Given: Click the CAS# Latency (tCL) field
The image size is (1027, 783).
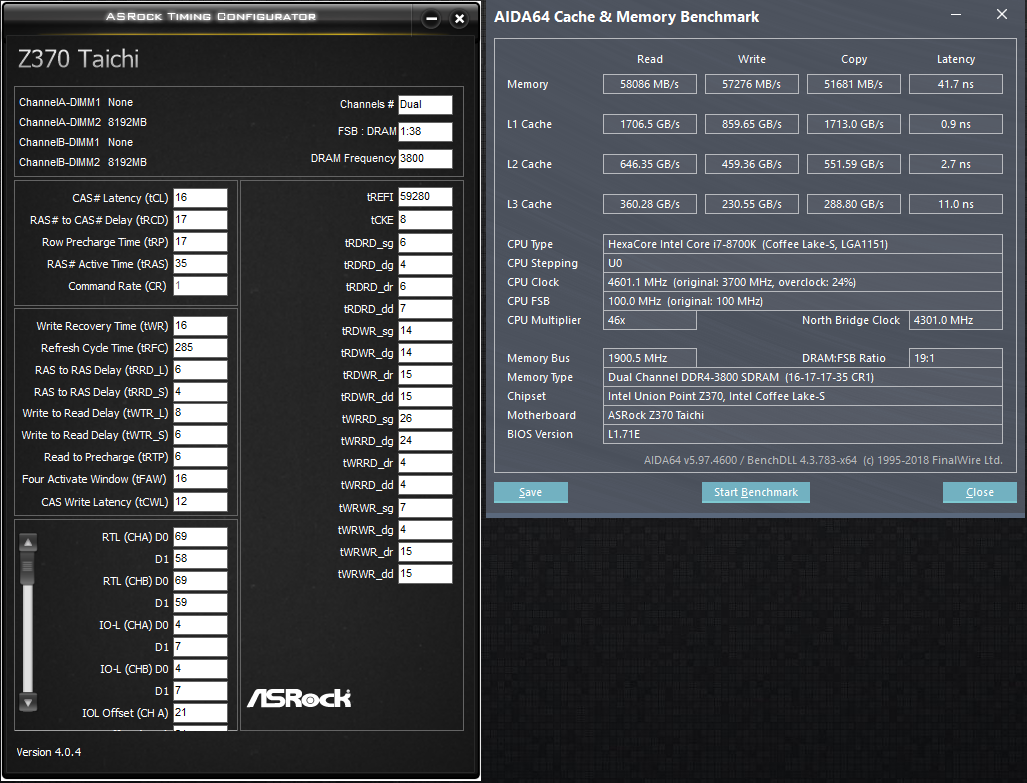Looking at the screenshot, I should click(x=200, y=198).
